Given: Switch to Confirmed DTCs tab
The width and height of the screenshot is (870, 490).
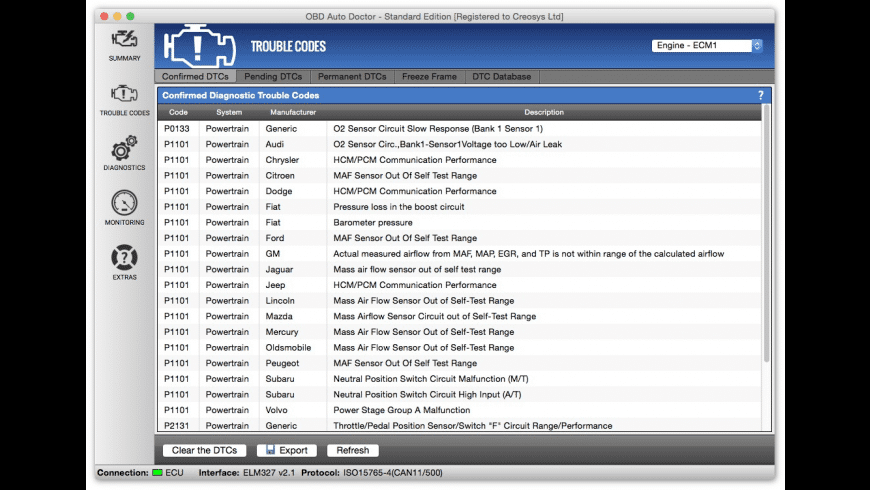Looking at the screenshot, I should tap(195, 77).
